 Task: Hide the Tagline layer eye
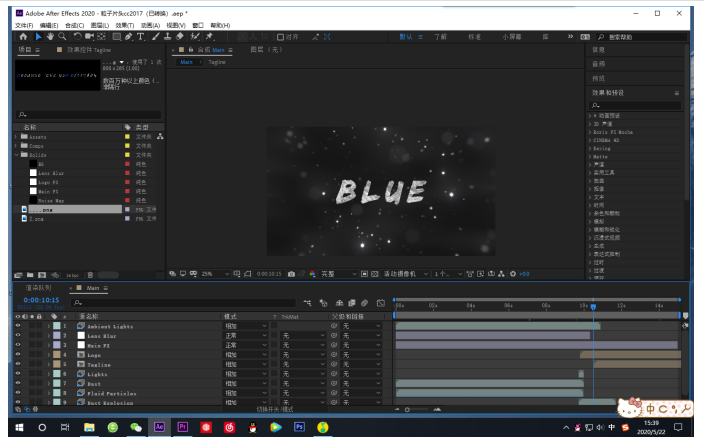tap(18, 364)
